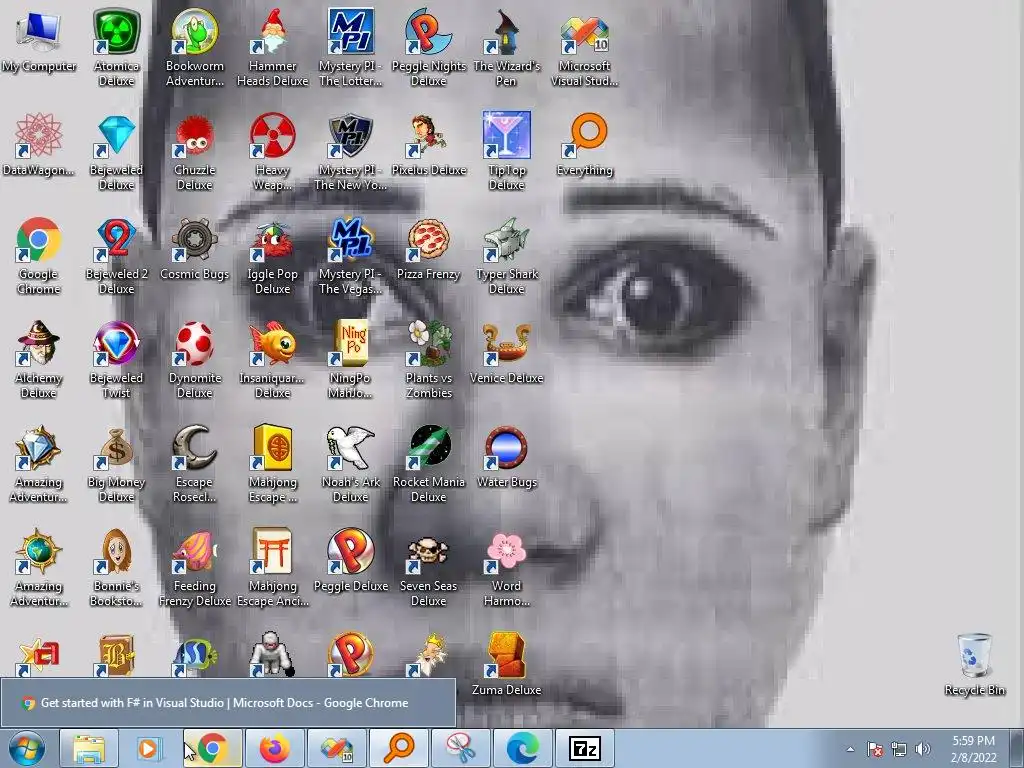Click the Pixelus Deluxe icon
This screenshot has width=1024, height=768.
point(428,145)
